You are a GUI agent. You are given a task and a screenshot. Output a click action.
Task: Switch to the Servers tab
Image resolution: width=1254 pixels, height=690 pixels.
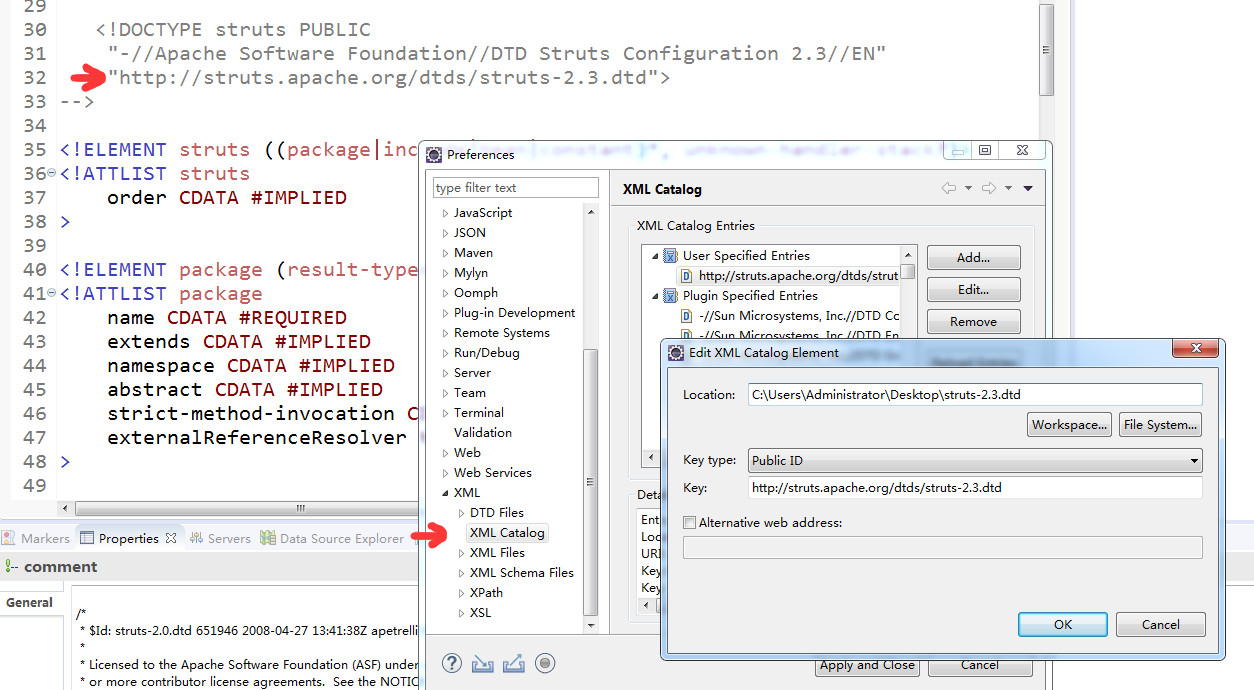point(221,538)
